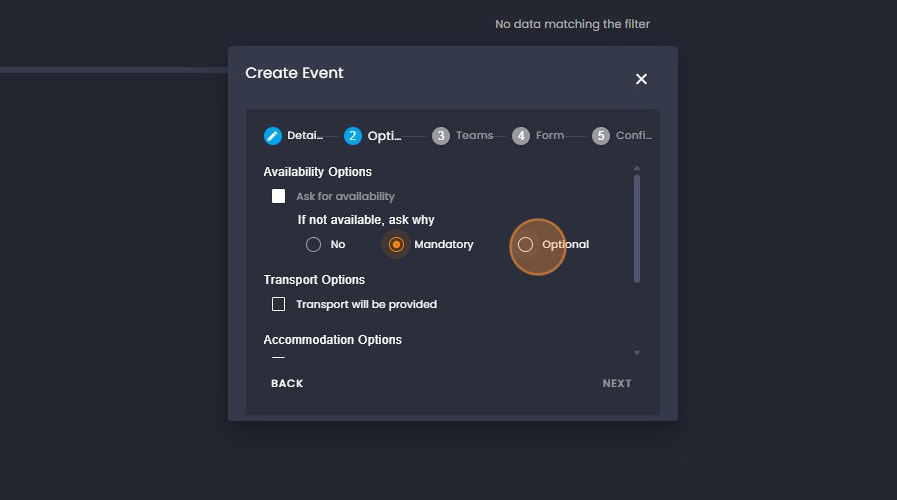Viewport: 897px width, 500px height.
Task: Select the No radio button
Action: point(314,244)
